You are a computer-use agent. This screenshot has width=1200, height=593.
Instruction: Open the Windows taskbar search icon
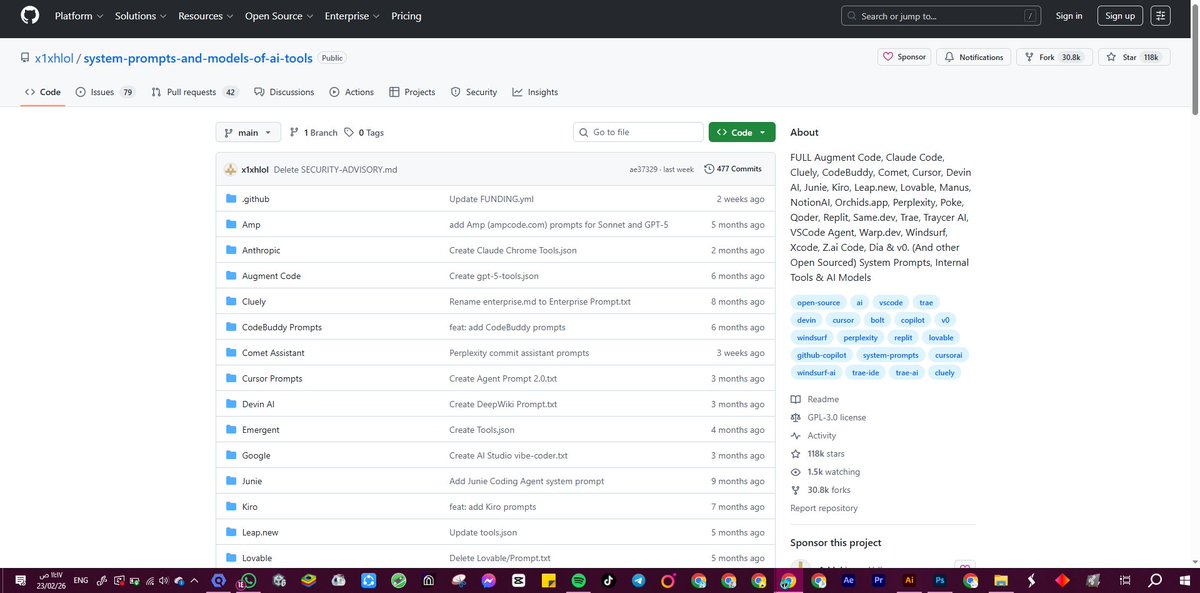point(1155,580)
